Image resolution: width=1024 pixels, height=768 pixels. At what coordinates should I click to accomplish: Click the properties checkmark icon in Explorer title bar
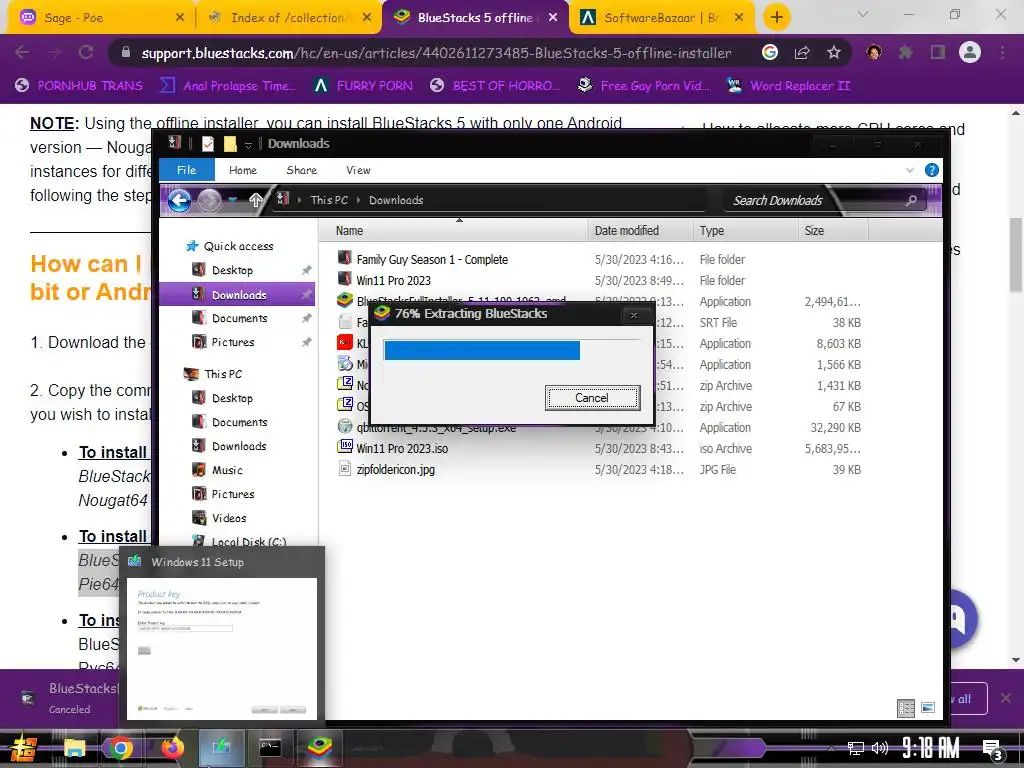coord(208,144)
